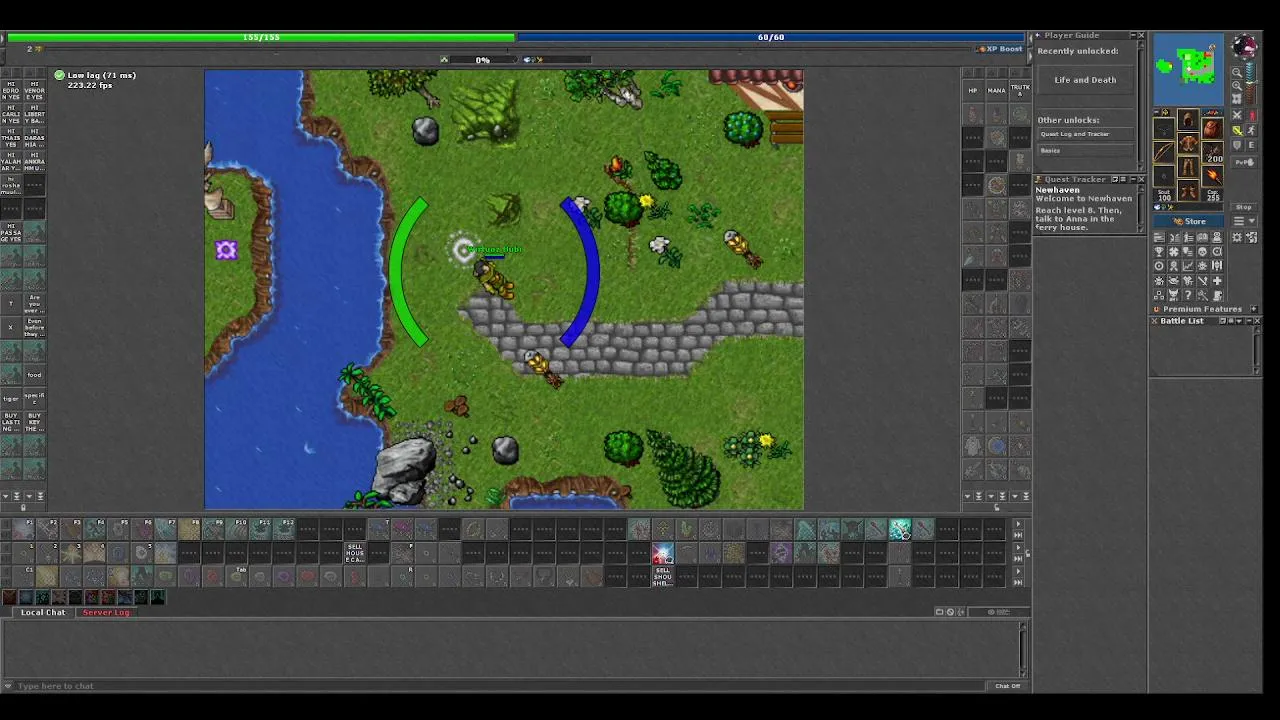This screenshot has width=1280, height=720.
Task: Toggle chase opponent running-figure mode
Action: (x=1252, y=130)
